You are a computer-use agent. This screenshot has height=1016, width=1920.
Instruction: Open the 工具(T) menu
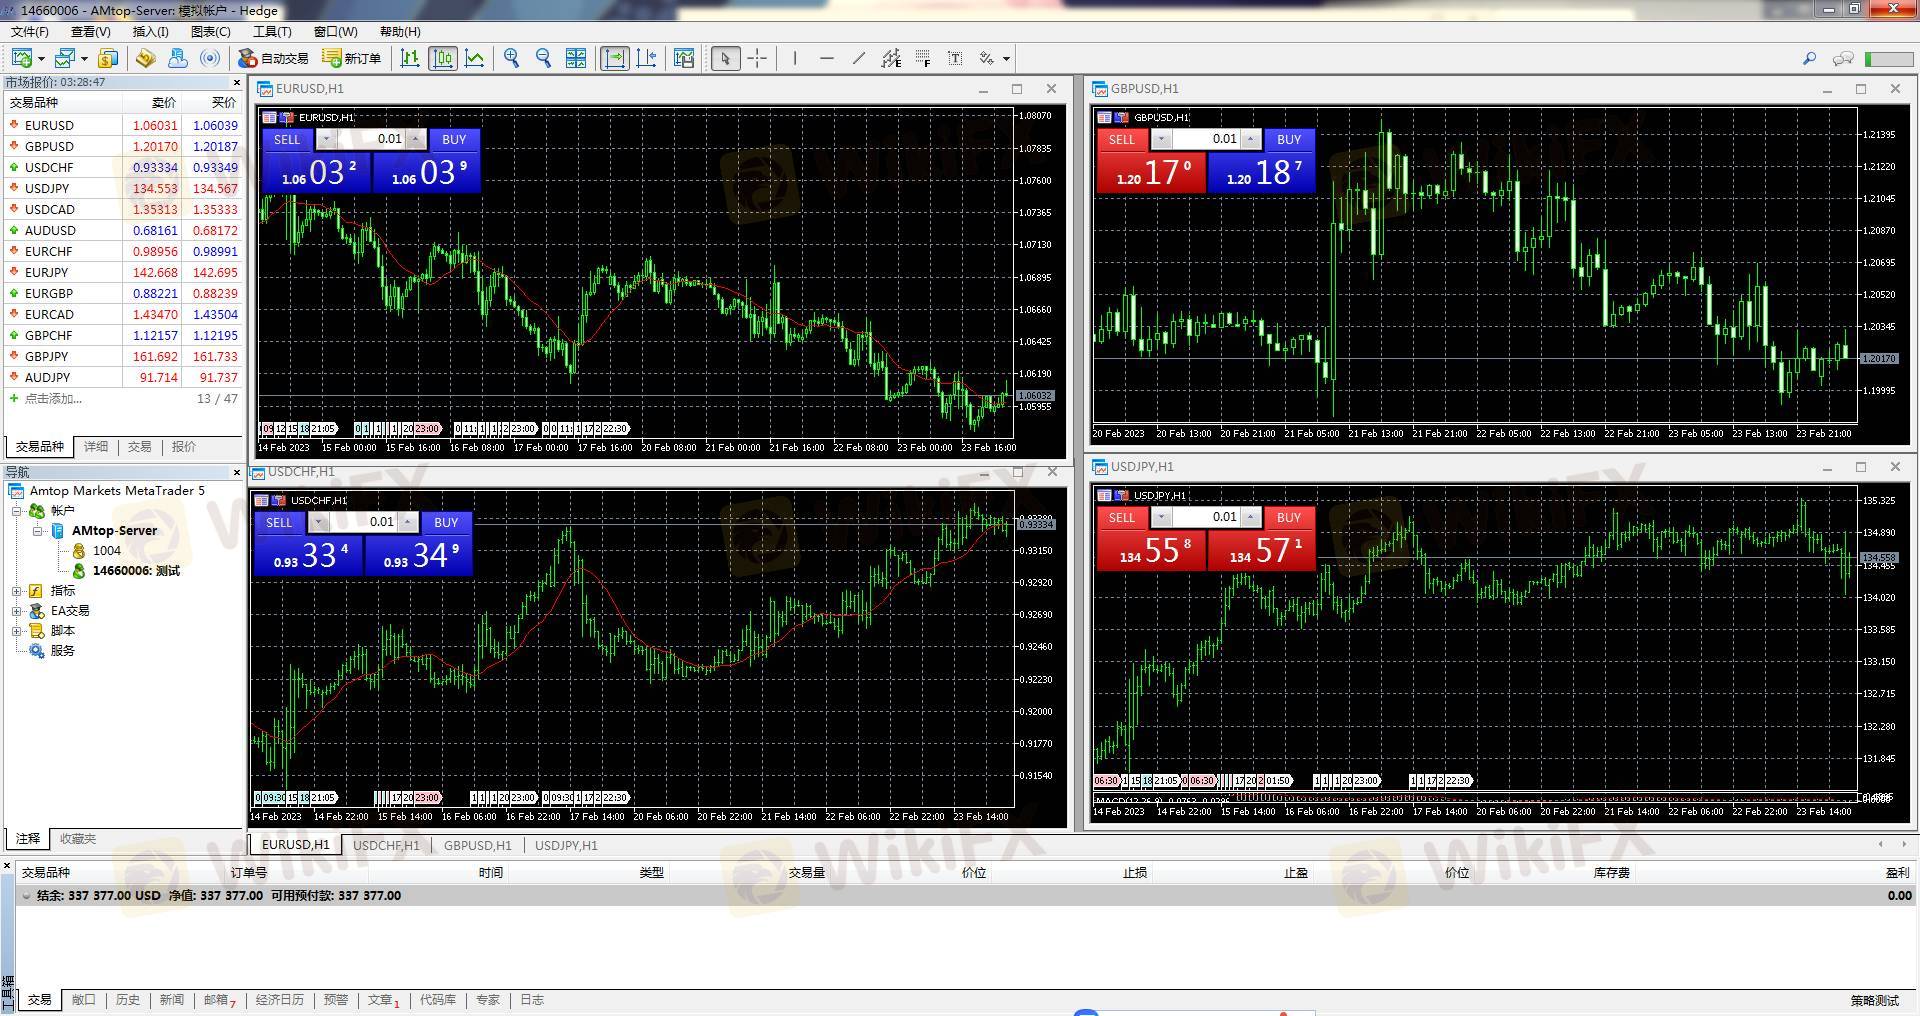click(272, 32)
